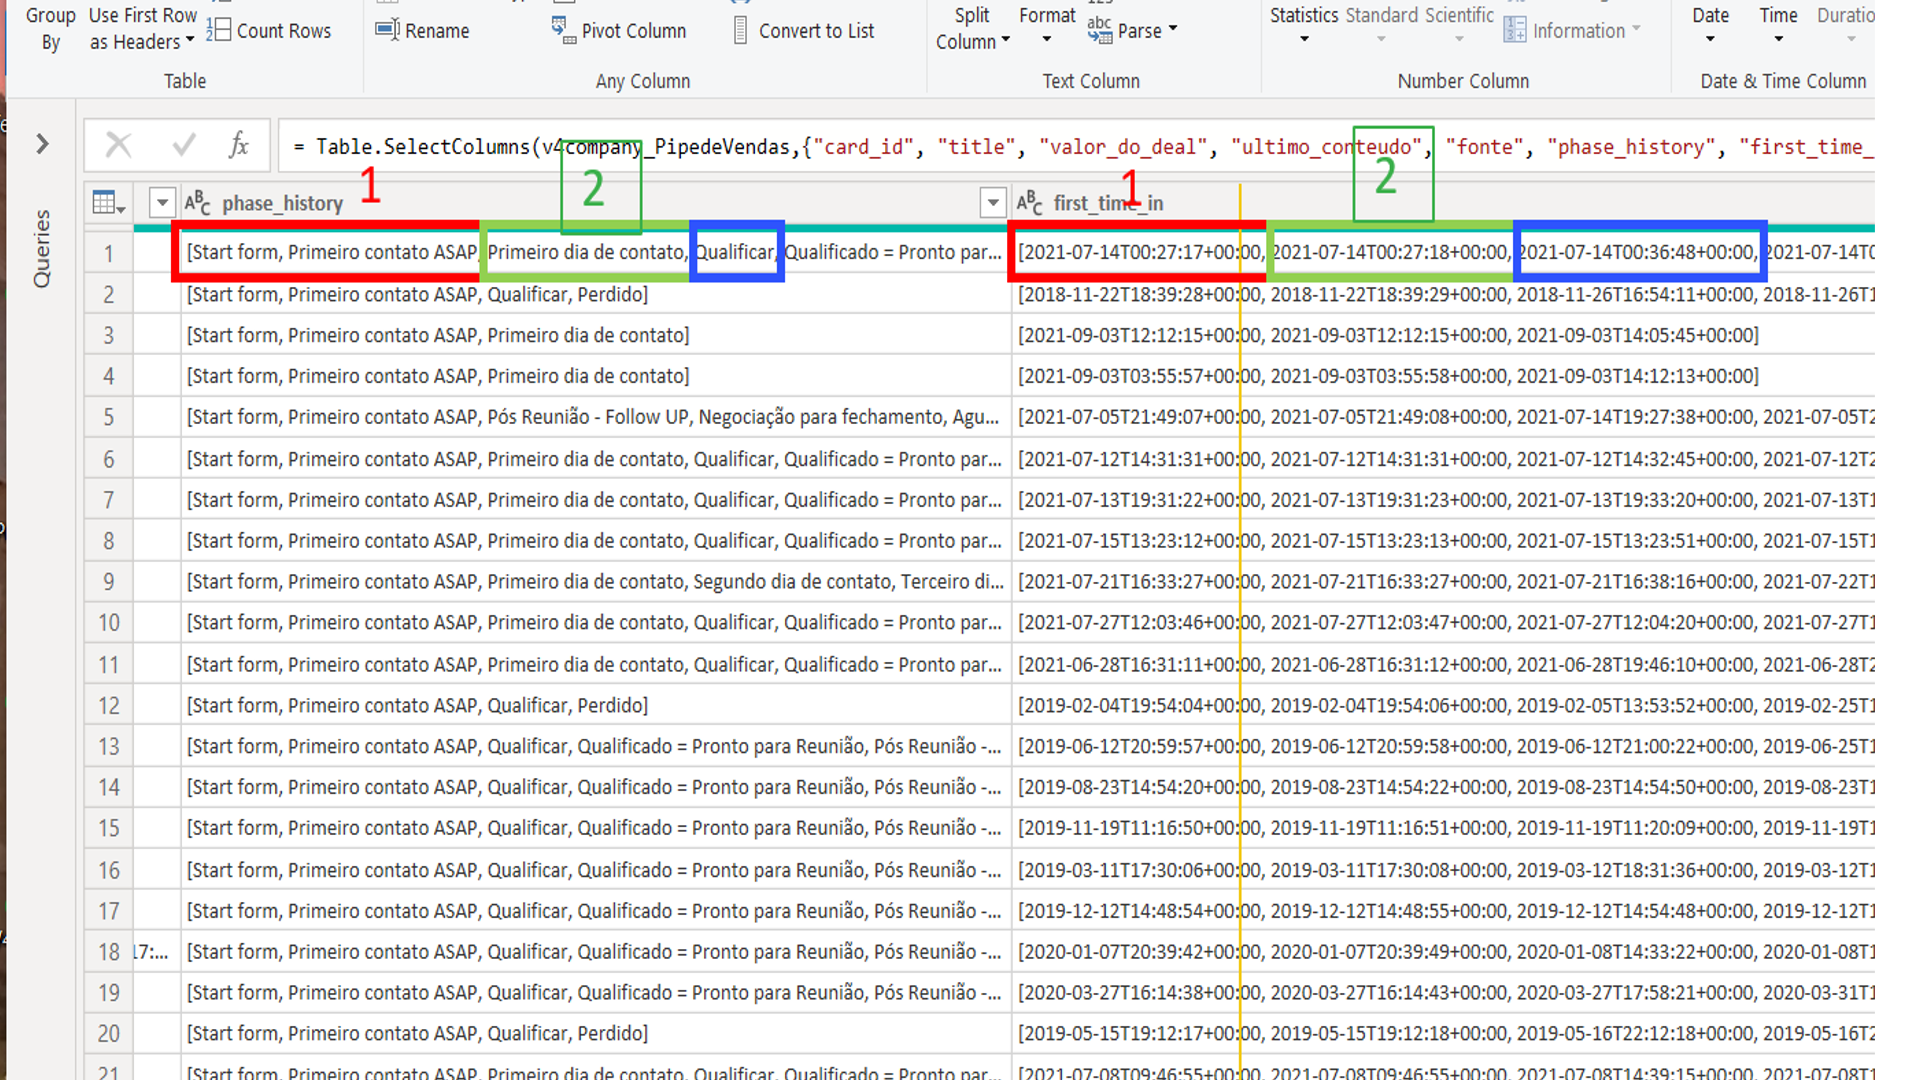Open the Information dropdown
Screen dimensions: 1920x1080
coord(1572,30)
